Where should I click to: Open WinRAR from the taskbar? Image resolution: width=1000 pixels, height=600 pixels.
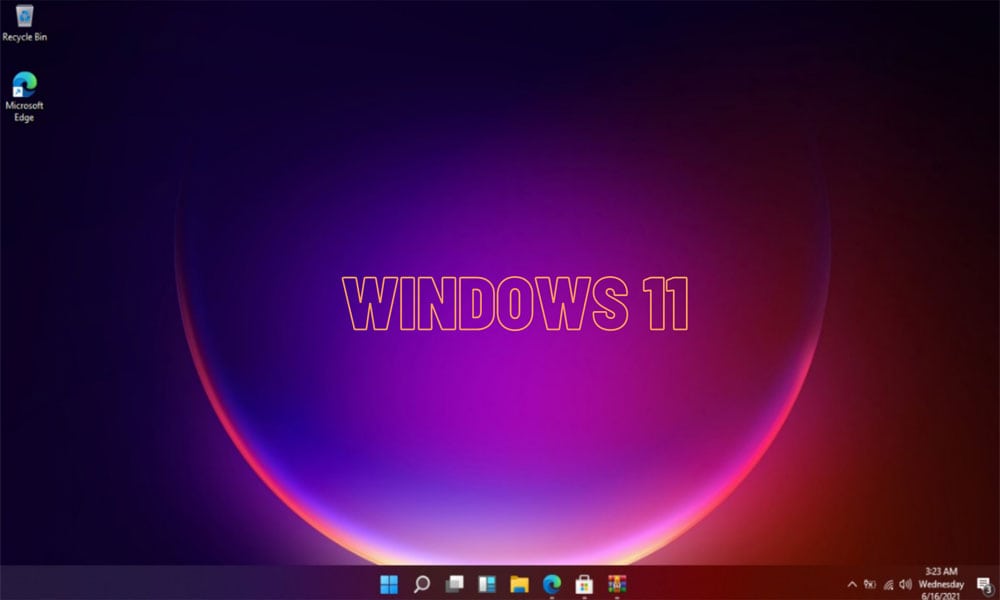tap(617, 584)
